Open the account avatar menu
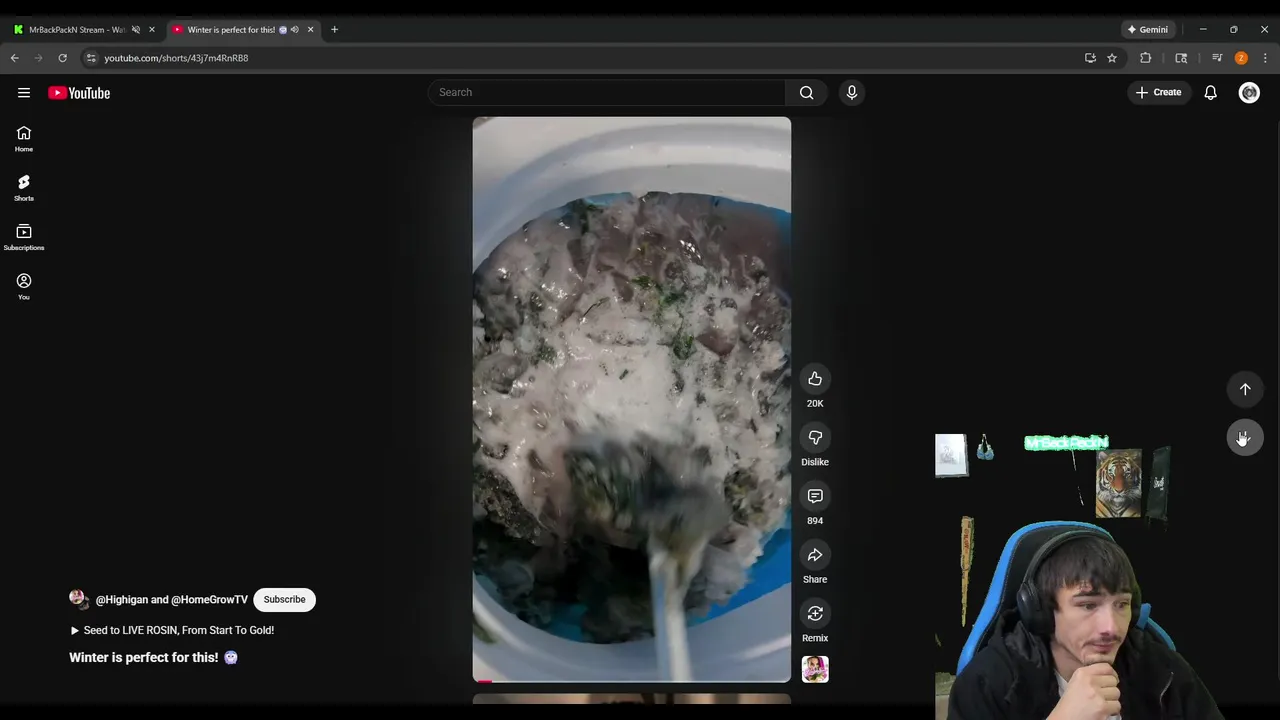The height and width of the screenshot is (720, 1280). 1249,93
